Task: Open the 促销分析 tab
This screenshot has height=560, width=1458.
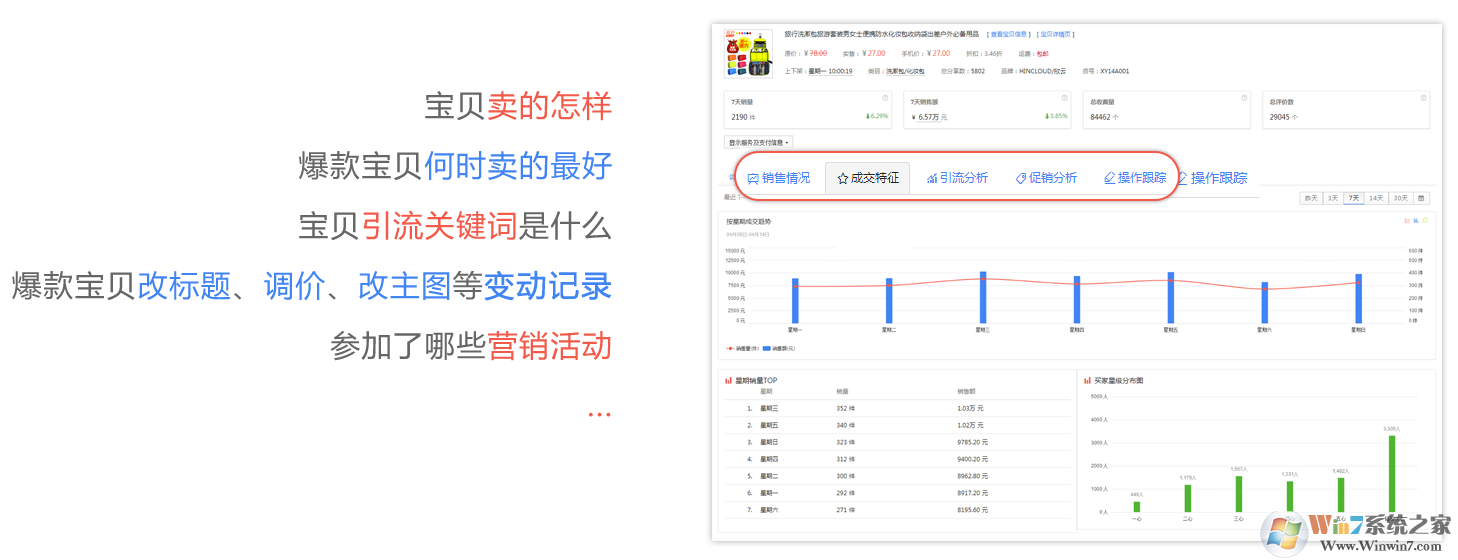Action: click(1046, 178)
